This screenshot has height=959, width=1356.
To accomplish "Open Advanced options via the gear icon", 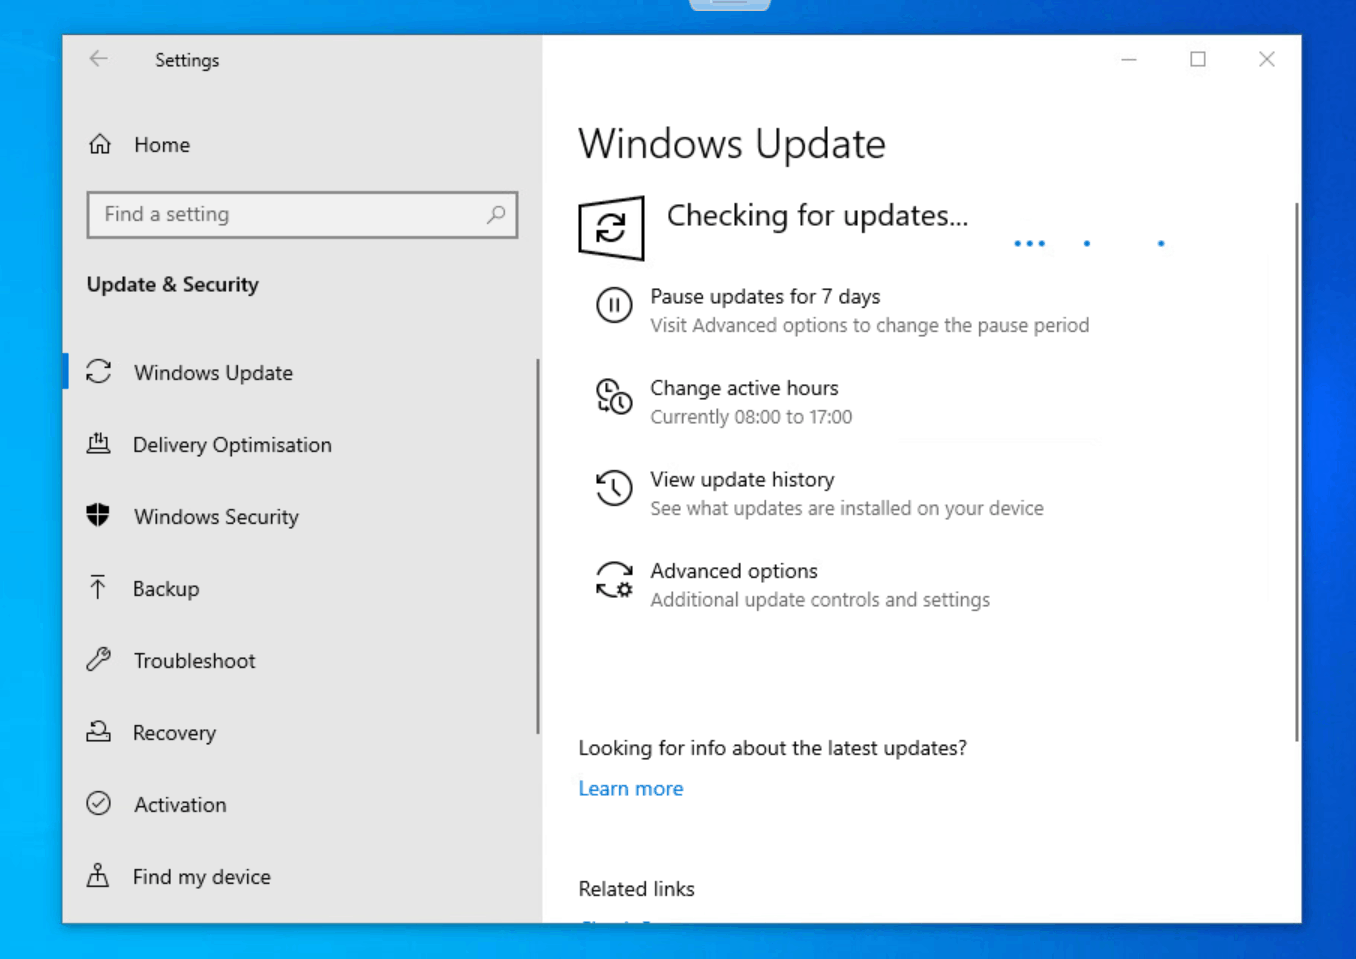I will point(614,580).
